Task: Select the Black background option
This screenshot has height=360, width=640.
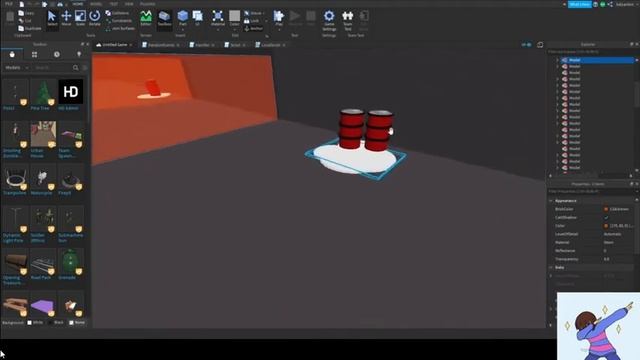Action: [56, 322]
